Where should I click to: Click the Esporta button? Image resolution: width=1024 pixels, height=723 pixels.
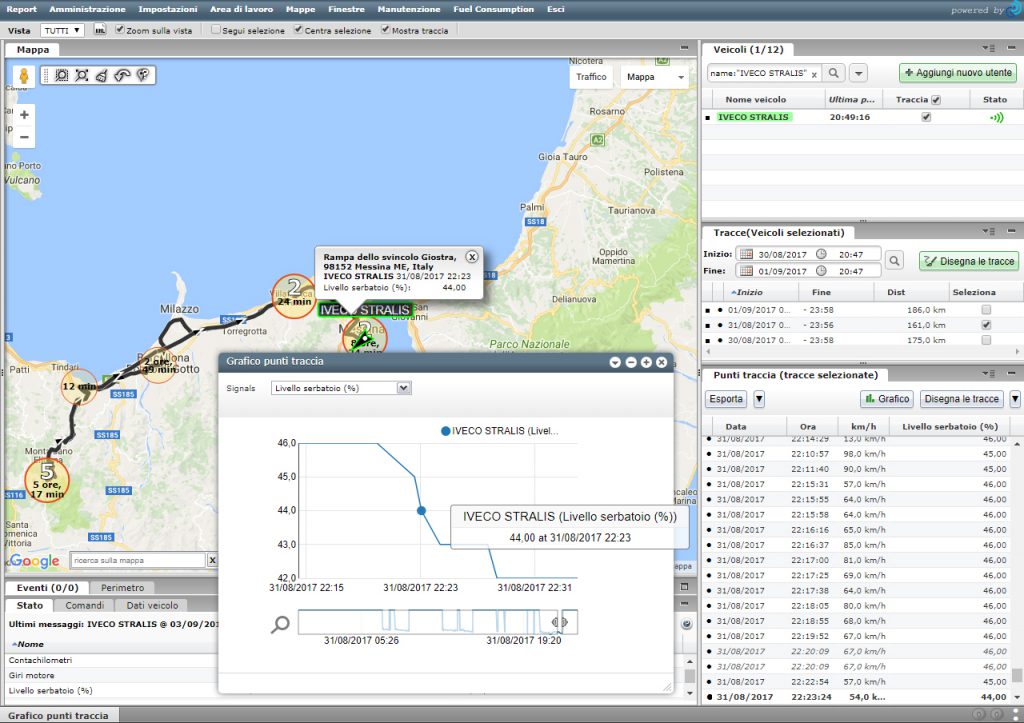point(726,399)
